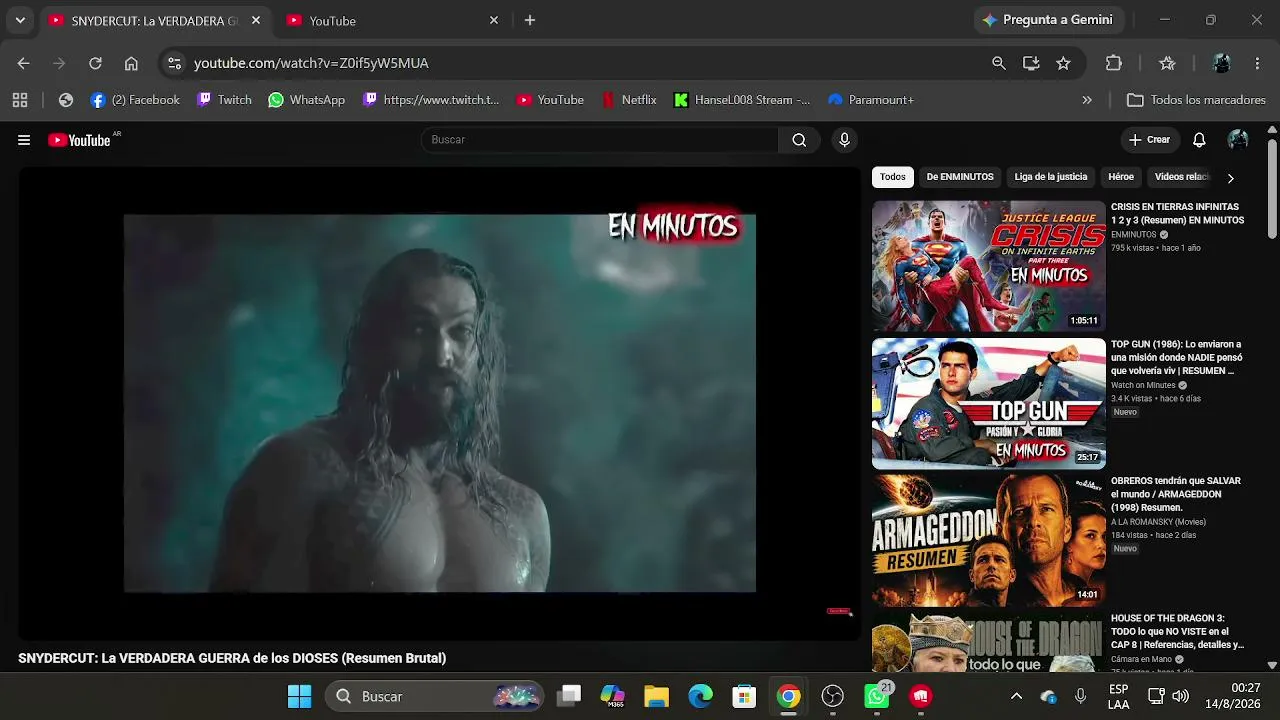
Task: Select the Videos relacionados filter chip
Action: (1182, 177)
